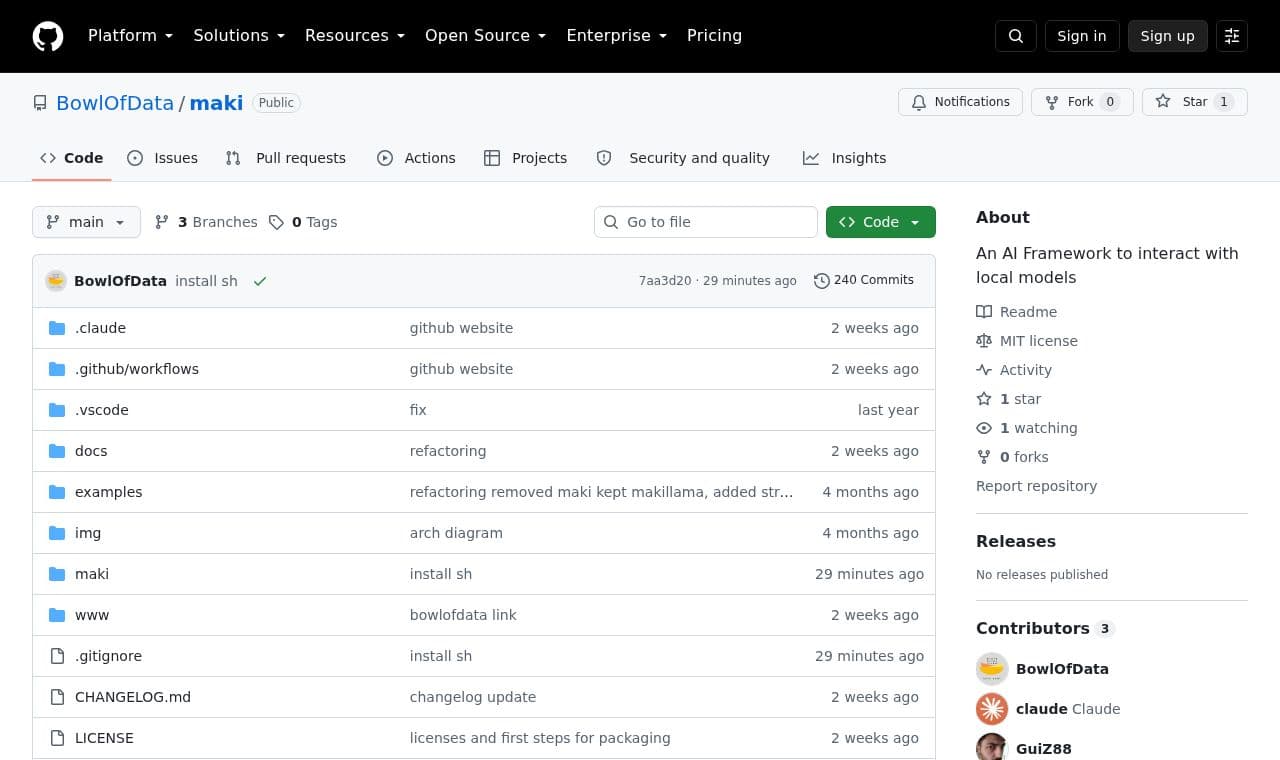This screenshot has height=760, width=1280.
Task: Fork the repository
Action: [1082, 102]
